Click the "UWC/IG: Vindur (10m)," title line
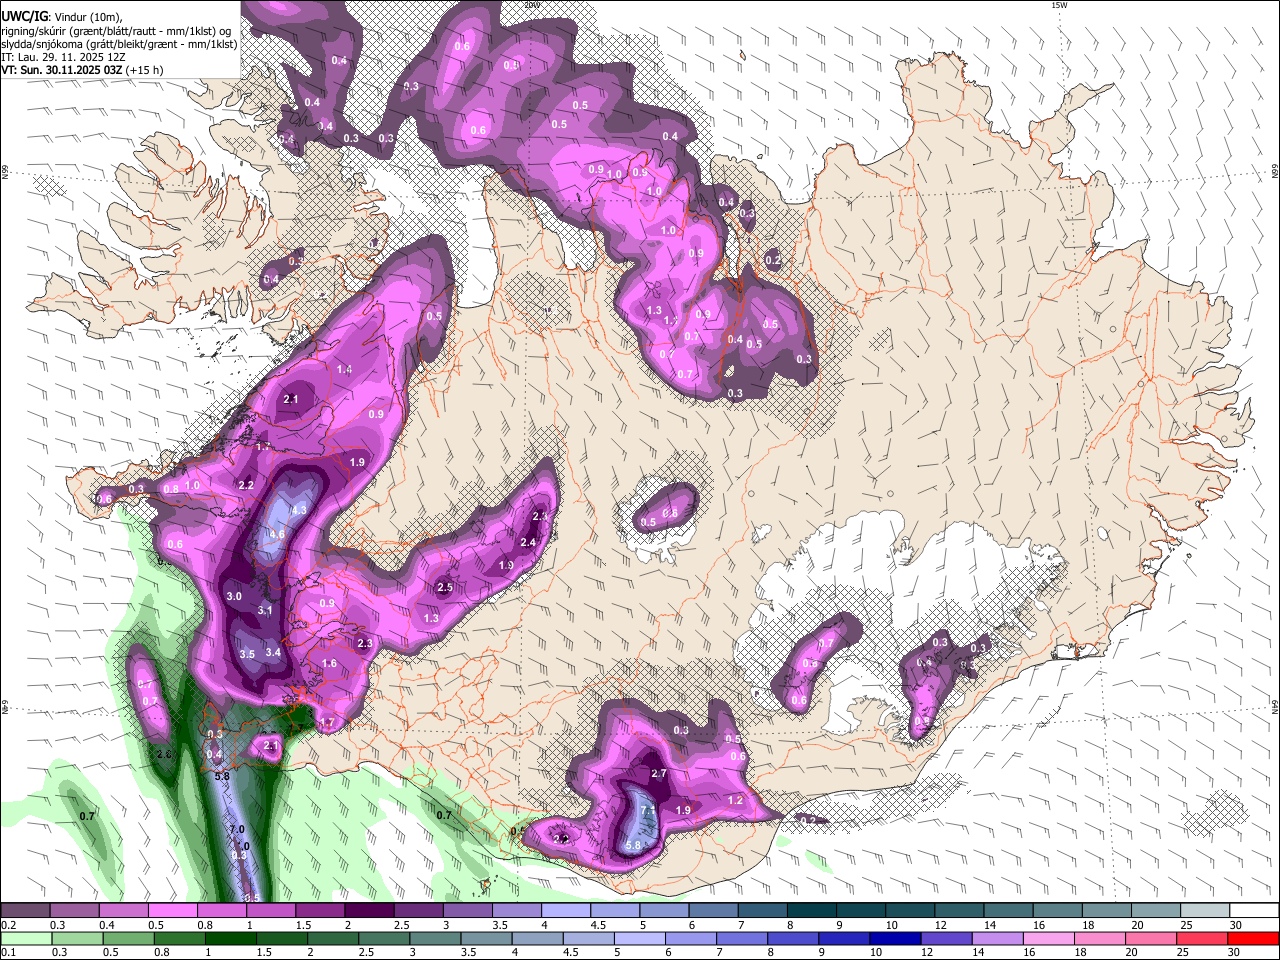1280x960 pixels. coord(61,17)
